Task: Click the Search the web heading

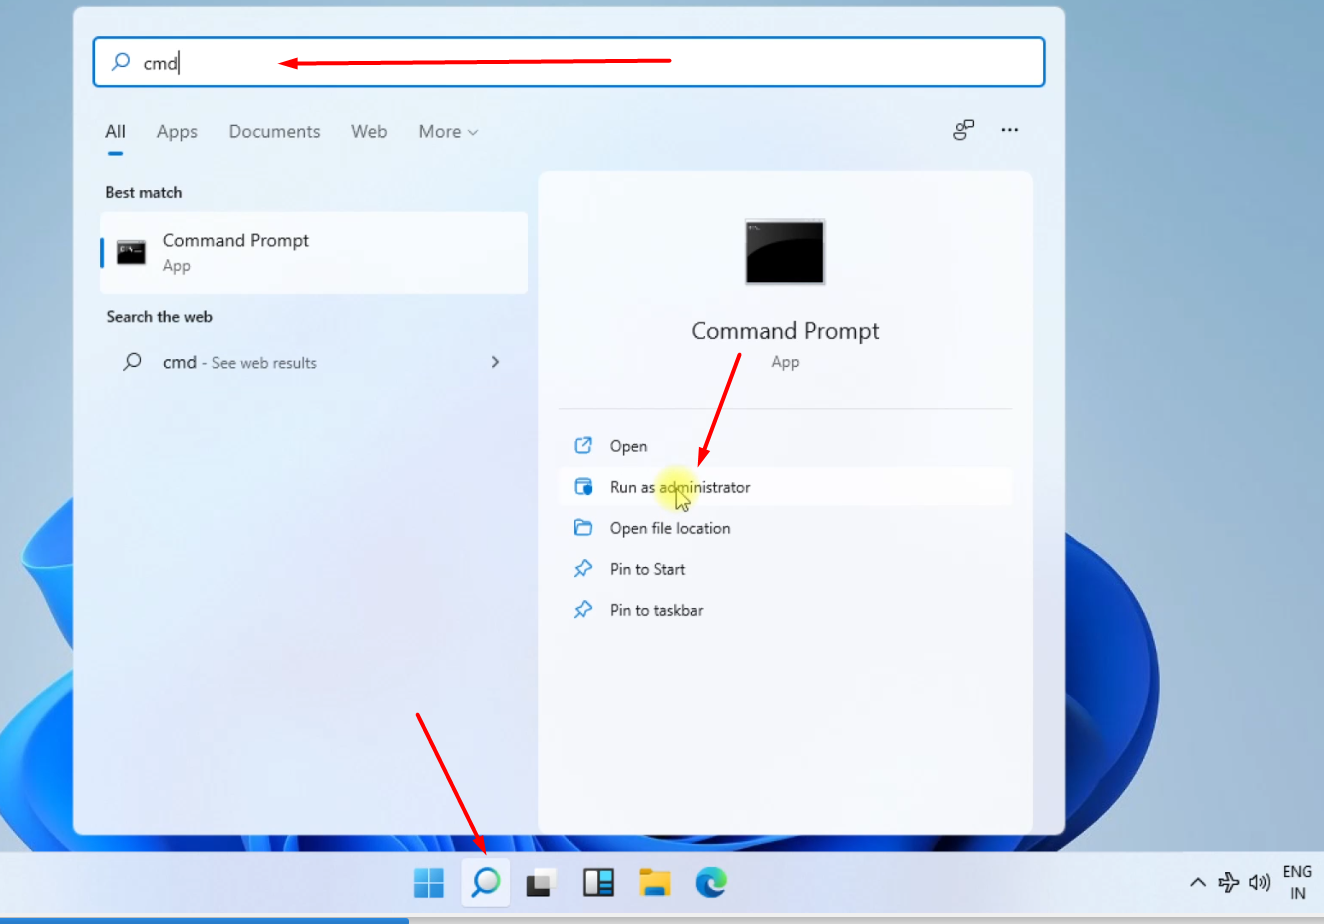Action: (160, 316)
